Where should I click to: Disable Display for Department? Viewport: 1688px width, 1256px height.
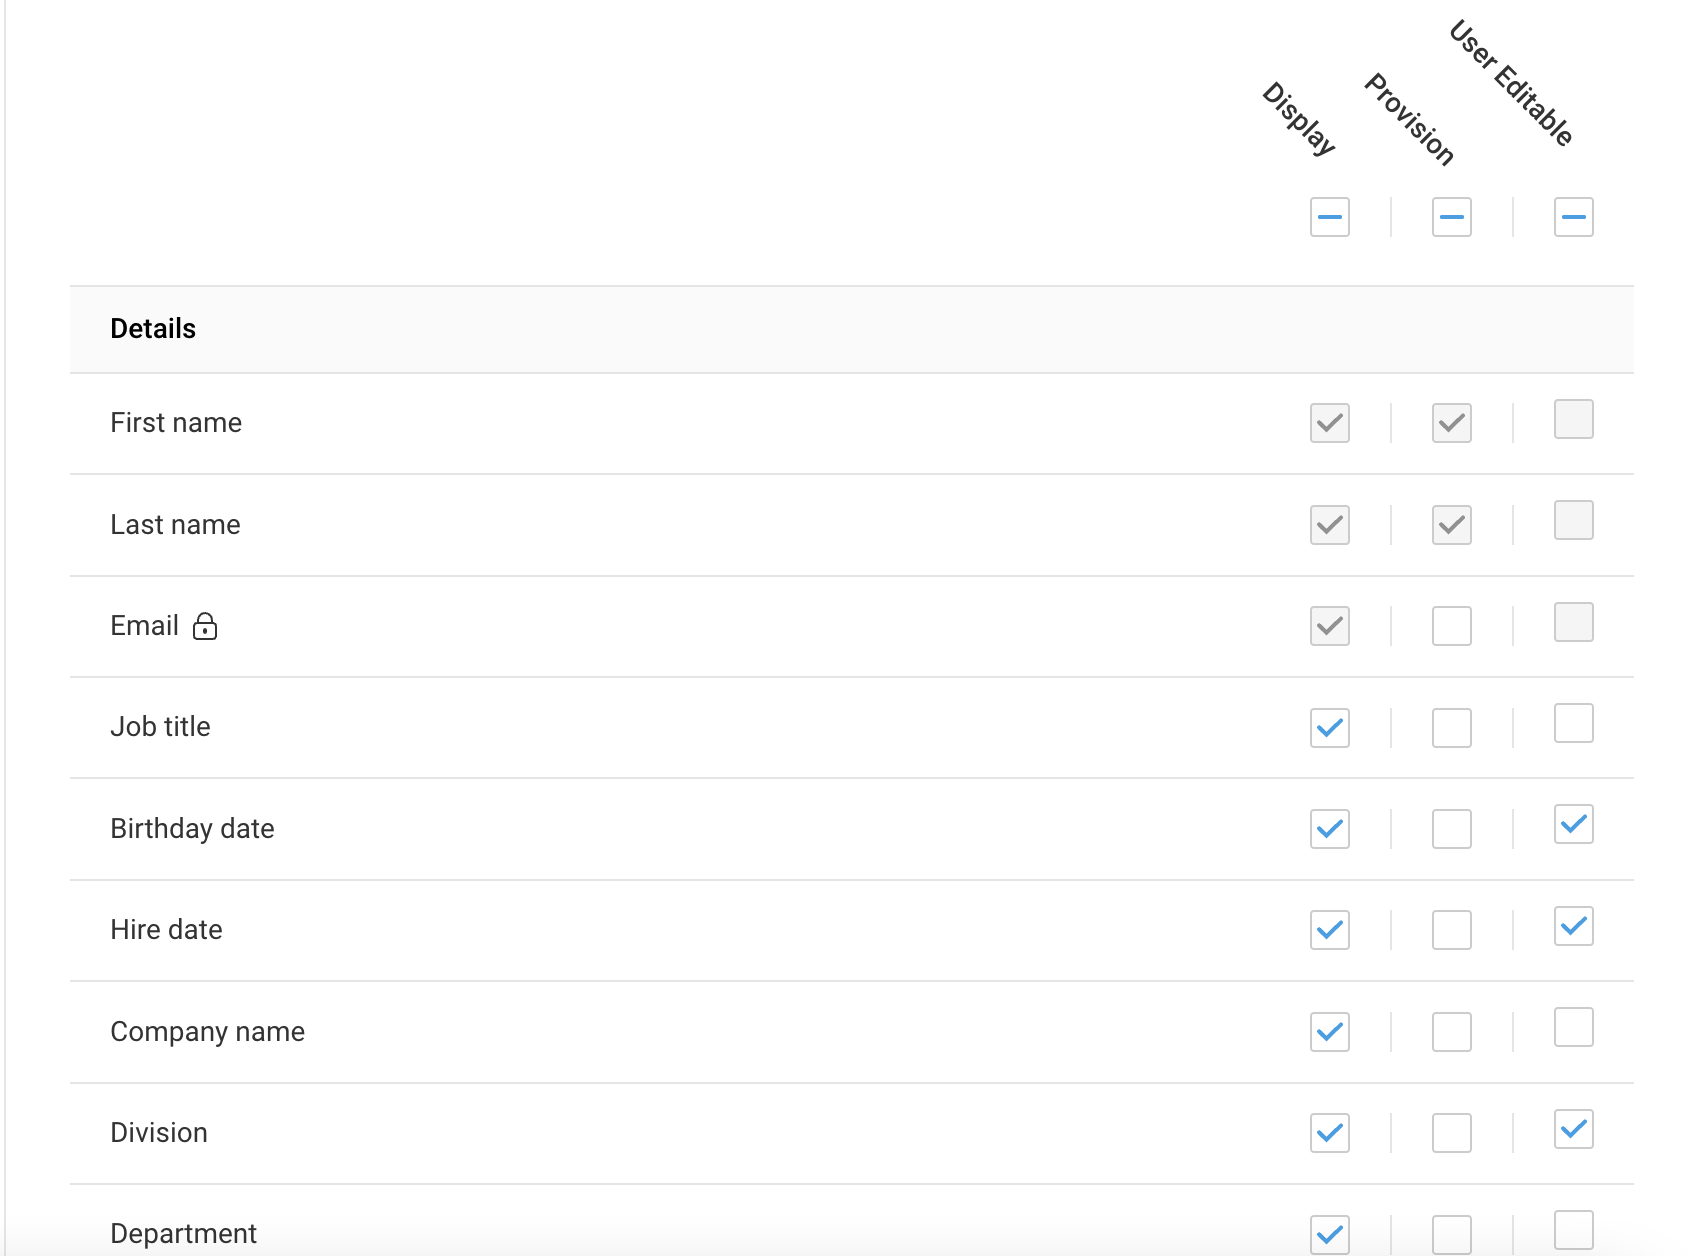[x=1329, y=1234]
